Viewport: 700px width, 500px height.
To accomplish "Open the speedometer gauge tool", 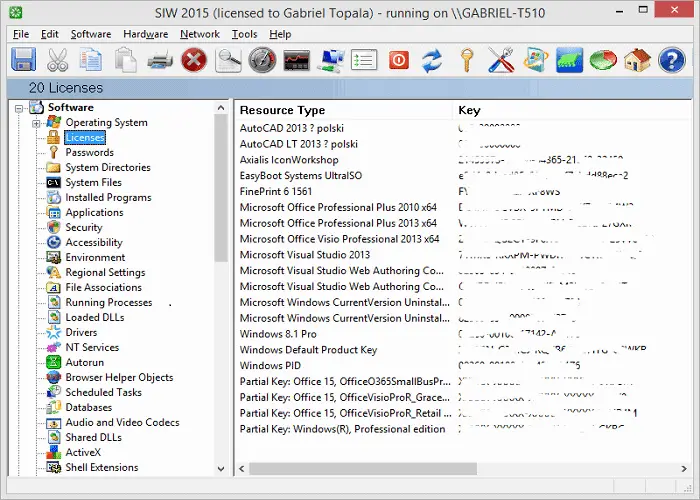I will pos(262,60).
